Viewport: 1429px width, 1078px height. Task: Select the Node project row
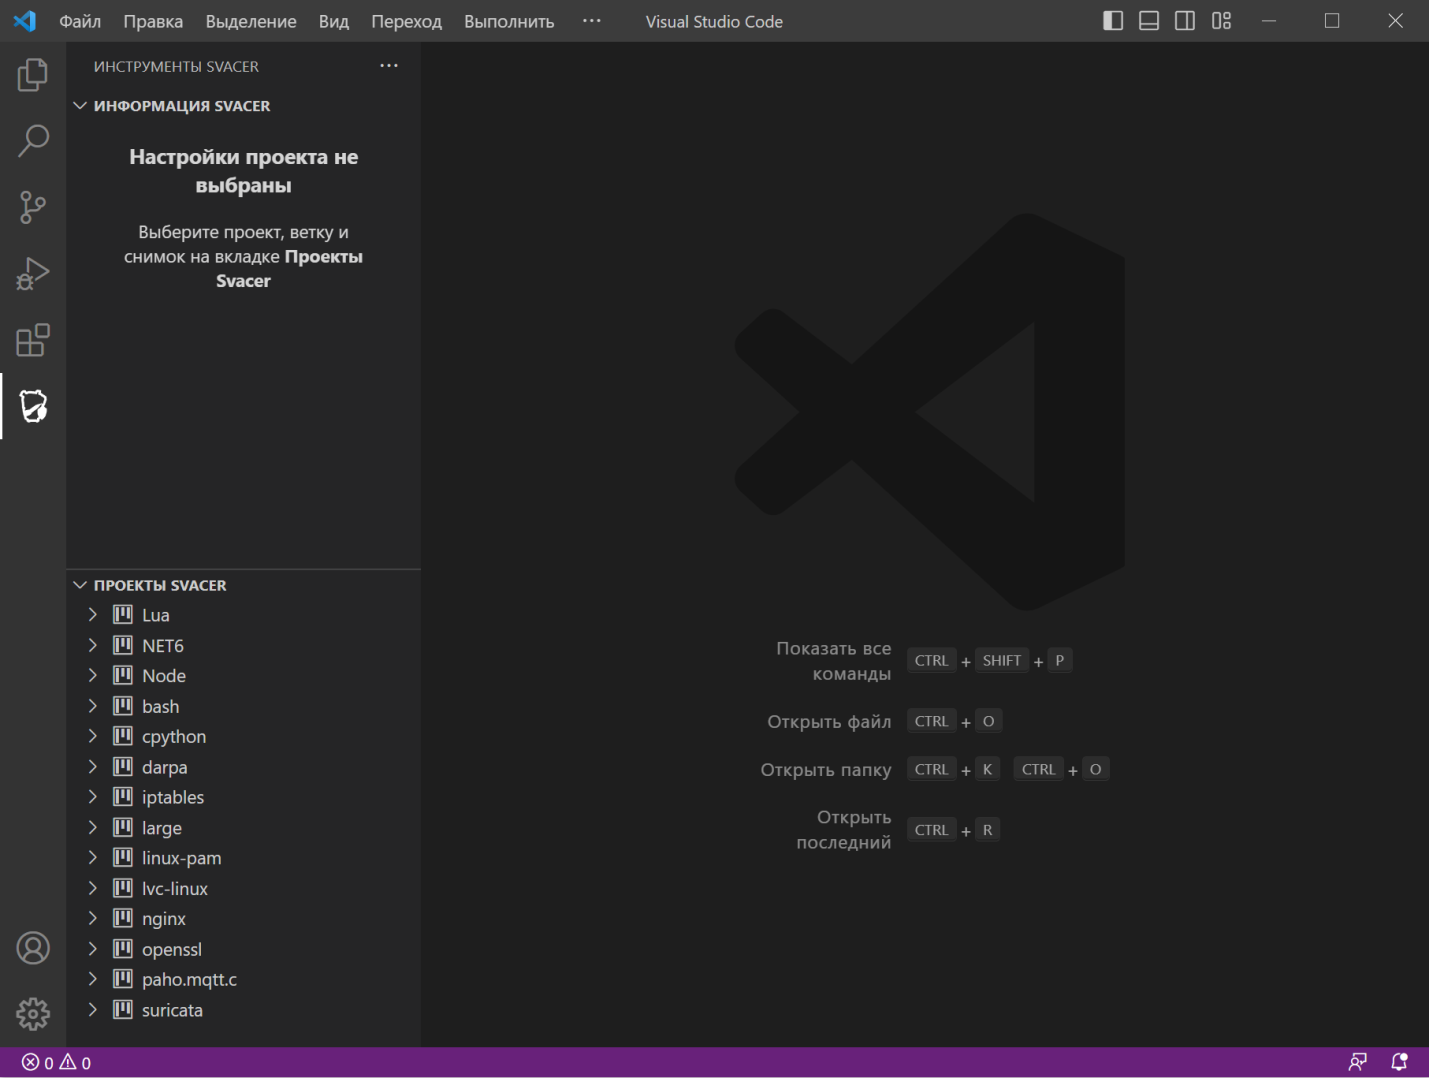(x=243, y=675)
